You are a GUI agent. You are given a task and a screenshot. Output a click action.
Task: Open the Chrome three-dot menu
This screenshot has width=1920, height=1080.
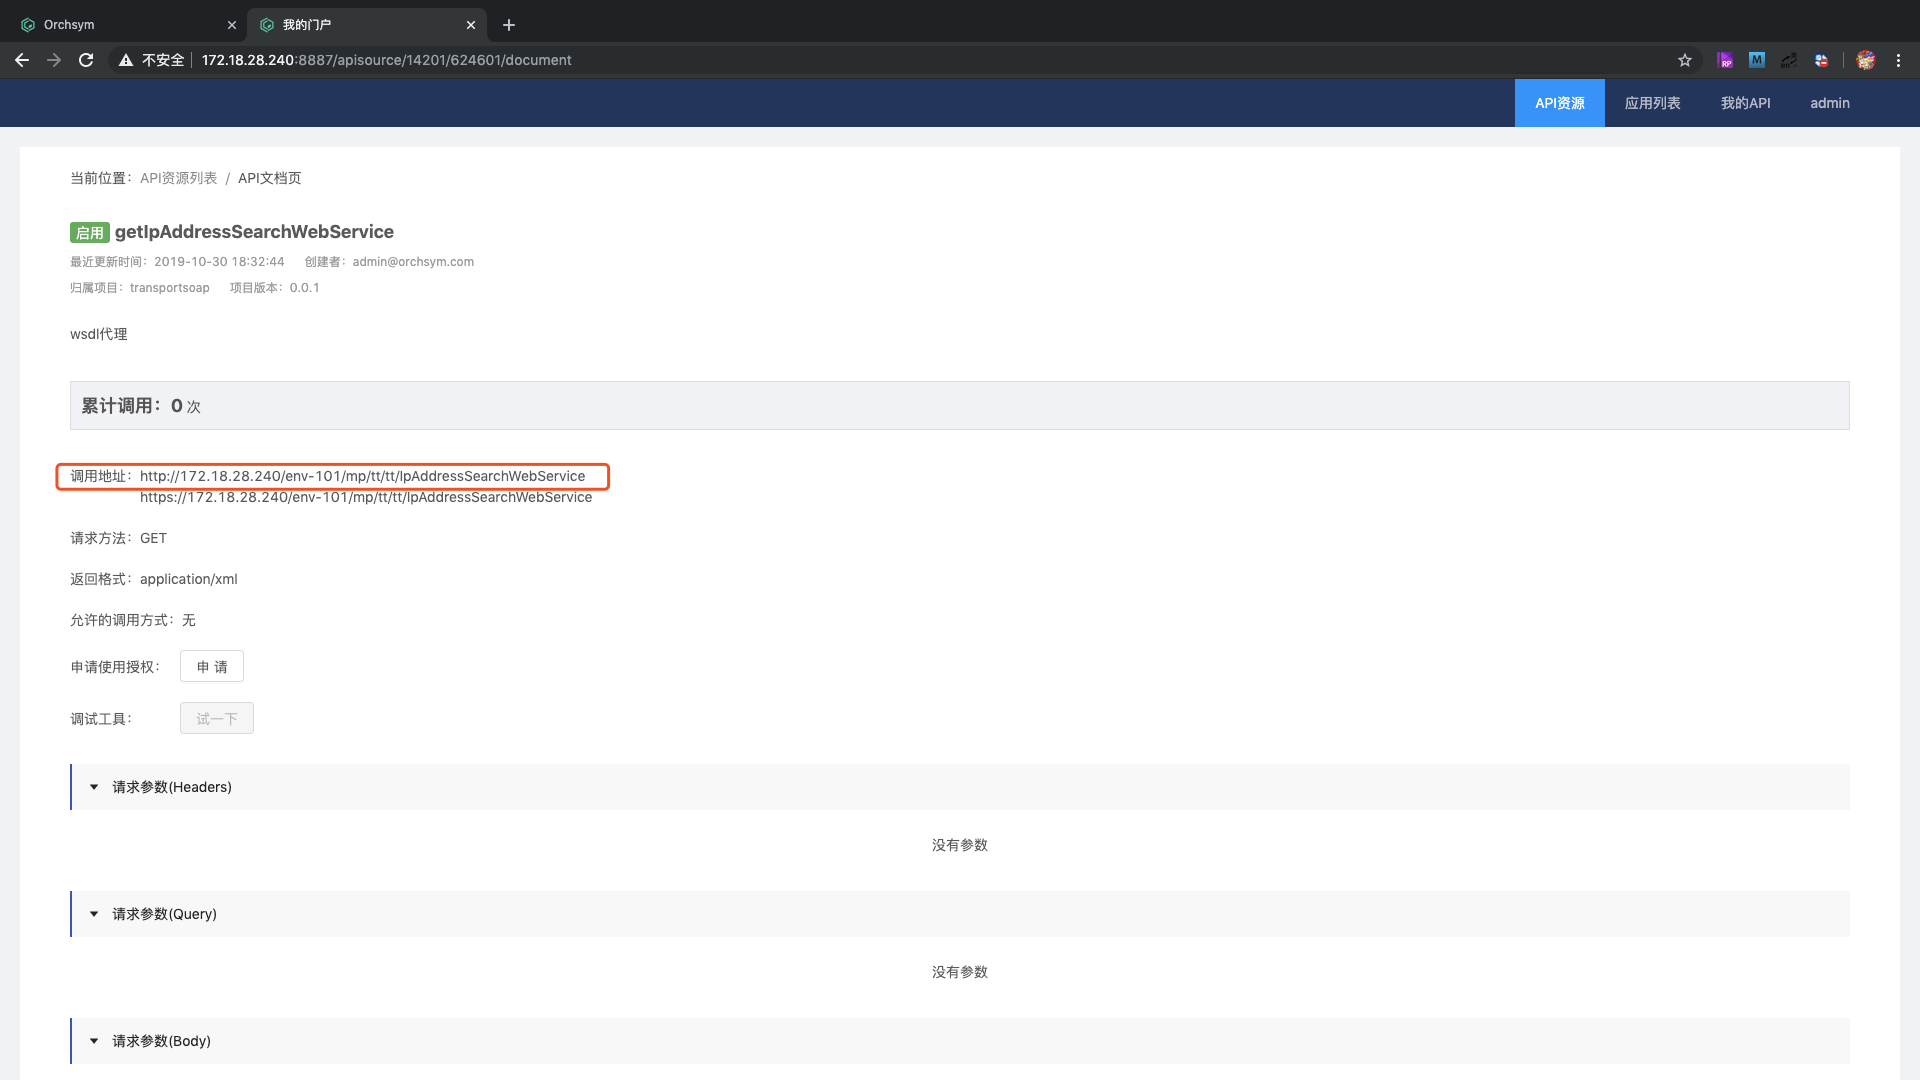coord(1898,60)
